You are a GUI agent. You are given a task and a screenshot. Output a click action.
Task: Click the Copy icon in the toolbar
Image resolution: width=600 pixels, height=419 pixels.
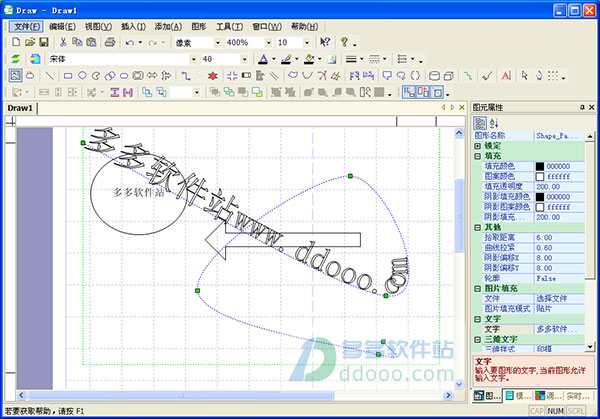[x=77, y=42]
